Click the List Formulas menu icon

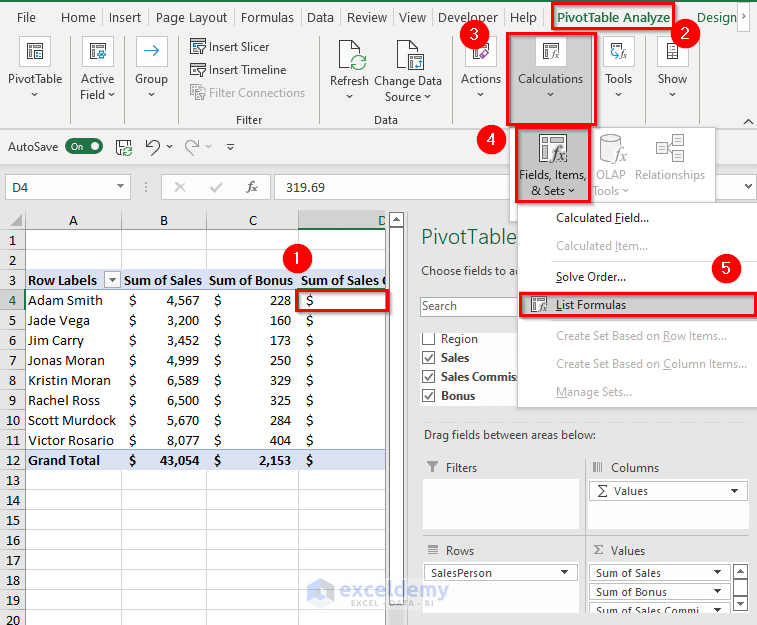[x=539, y=305]
